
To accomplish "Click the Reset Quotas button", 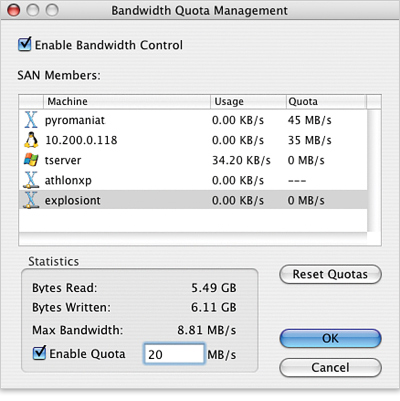I will (x=330, y=274).
